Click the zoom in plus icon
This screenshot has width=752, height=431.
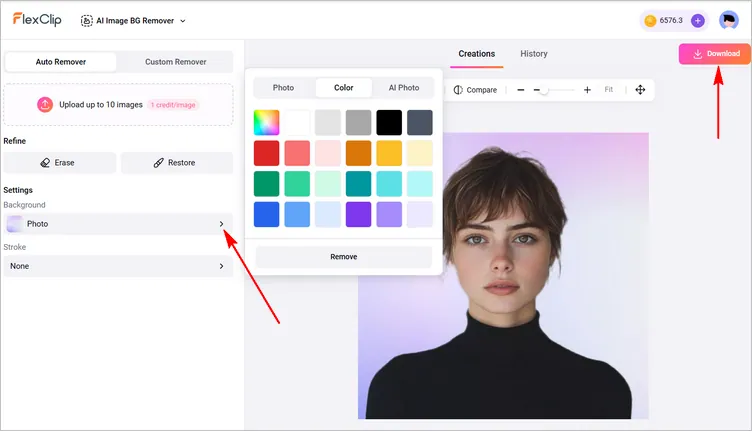point(587,90)
